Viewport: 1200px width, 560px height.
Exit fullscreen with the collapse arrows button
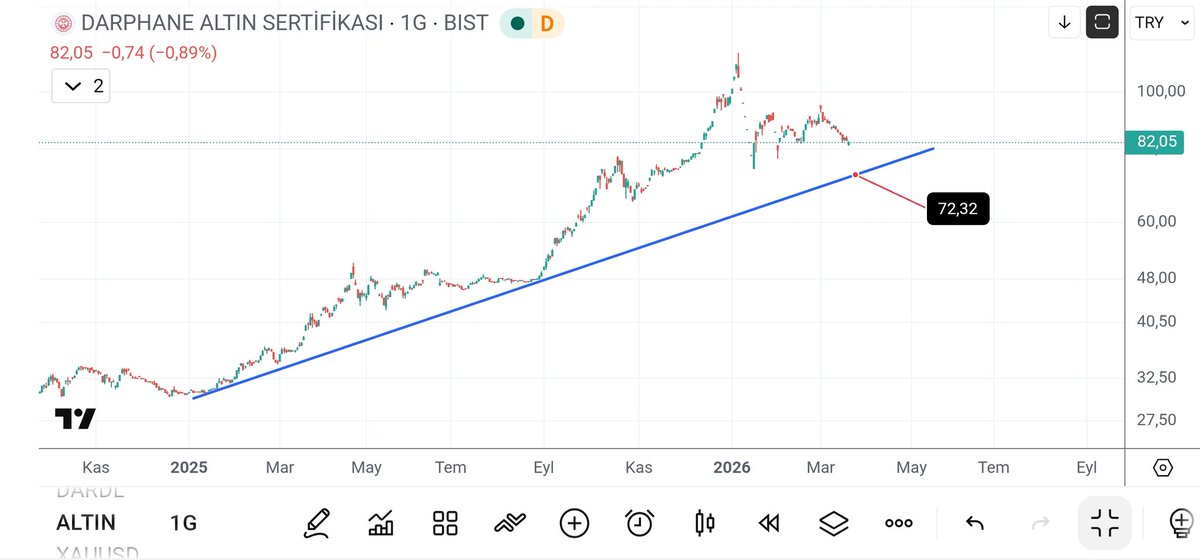pos(1105,522)
